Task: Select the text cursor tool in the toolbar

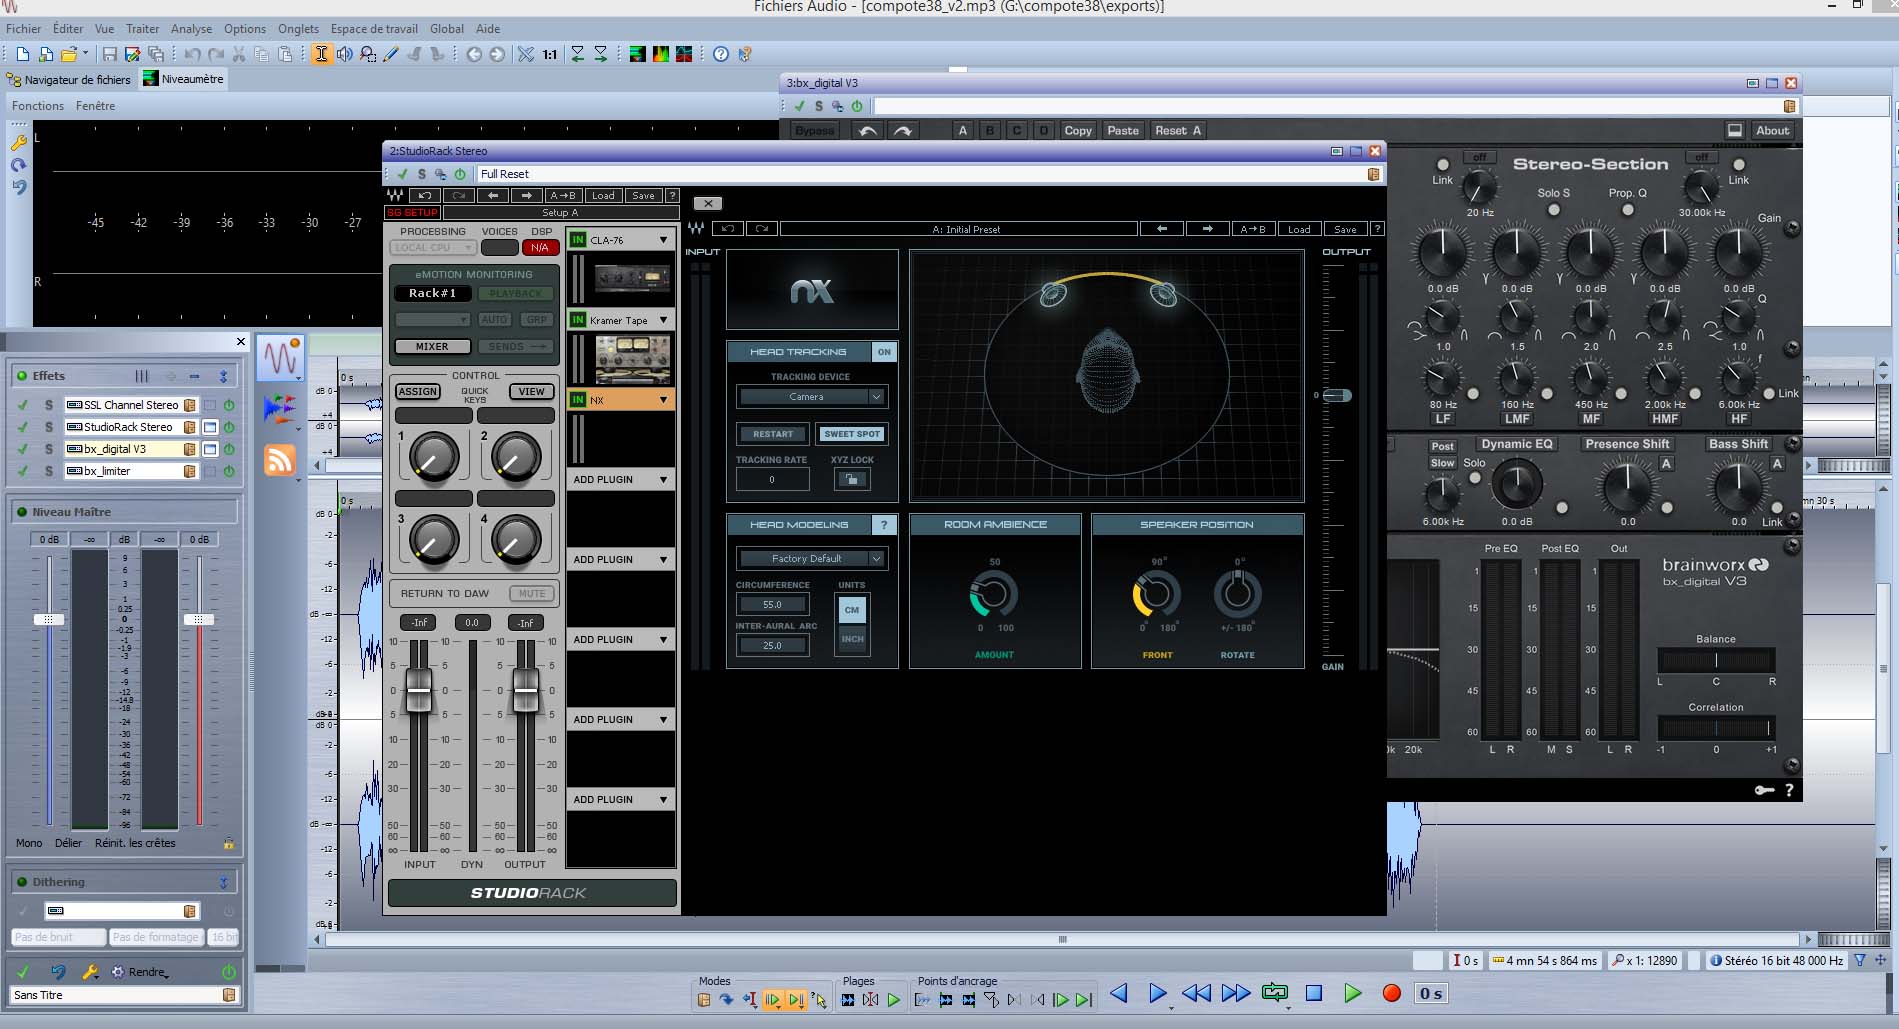Action: click(x=322, y=54)
